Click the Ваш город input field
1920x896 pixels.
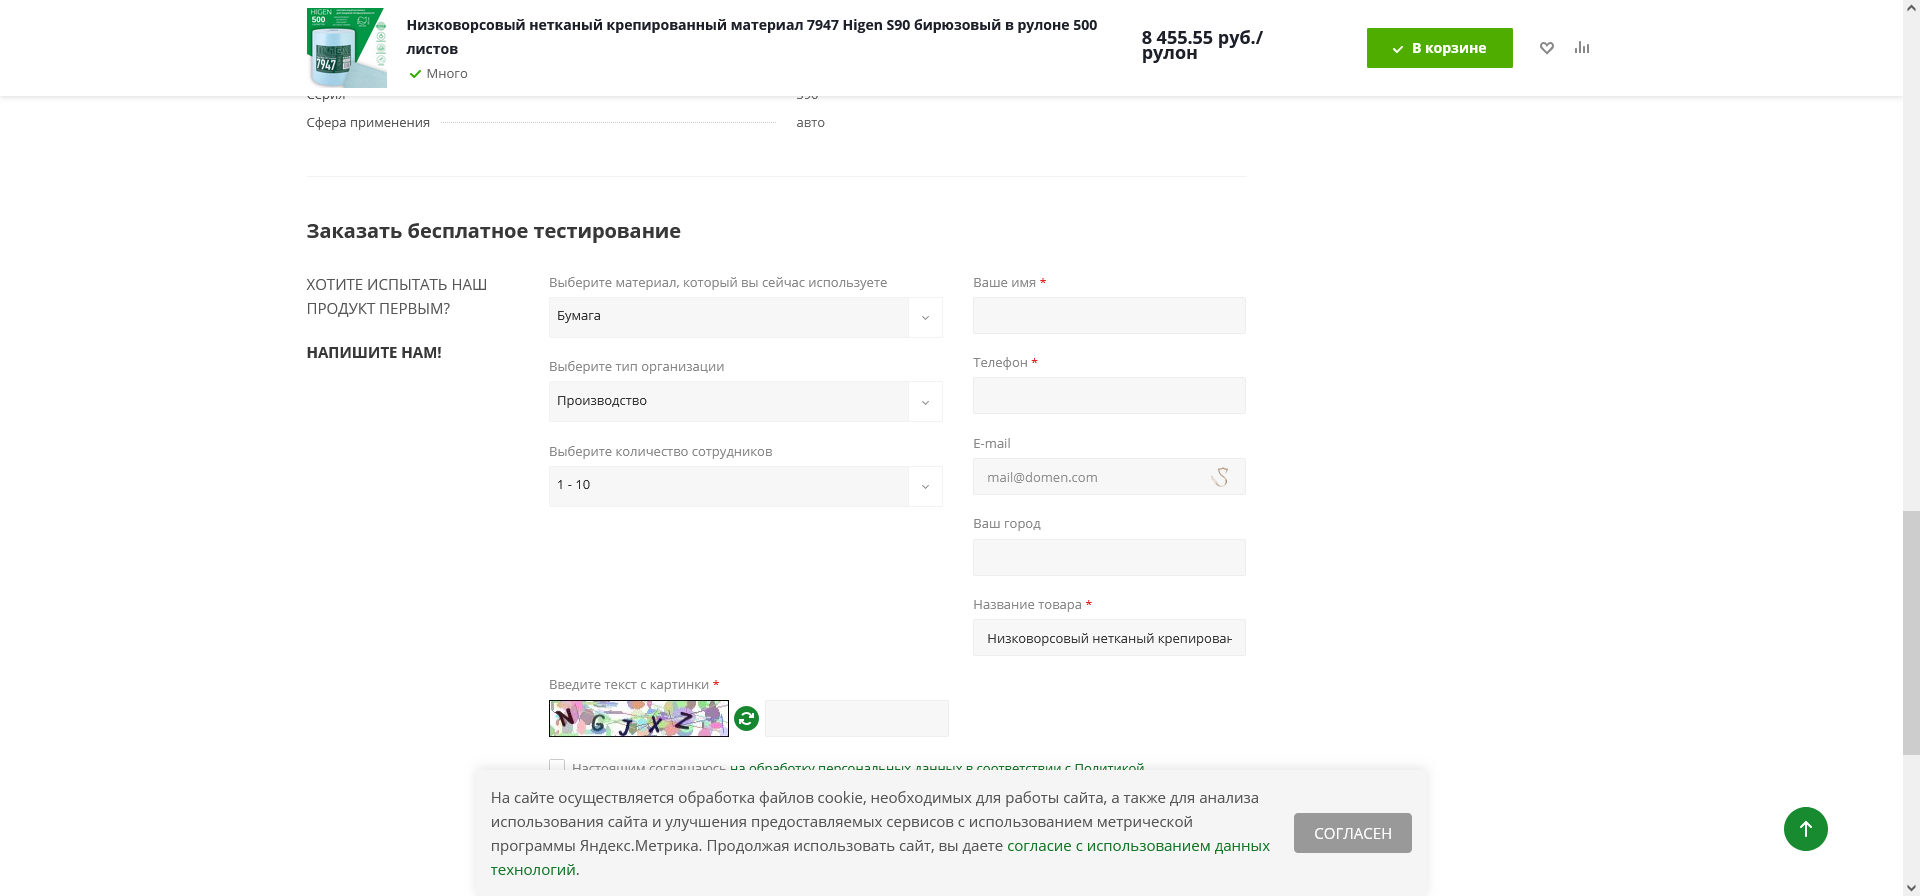[x=1109, y=557]
